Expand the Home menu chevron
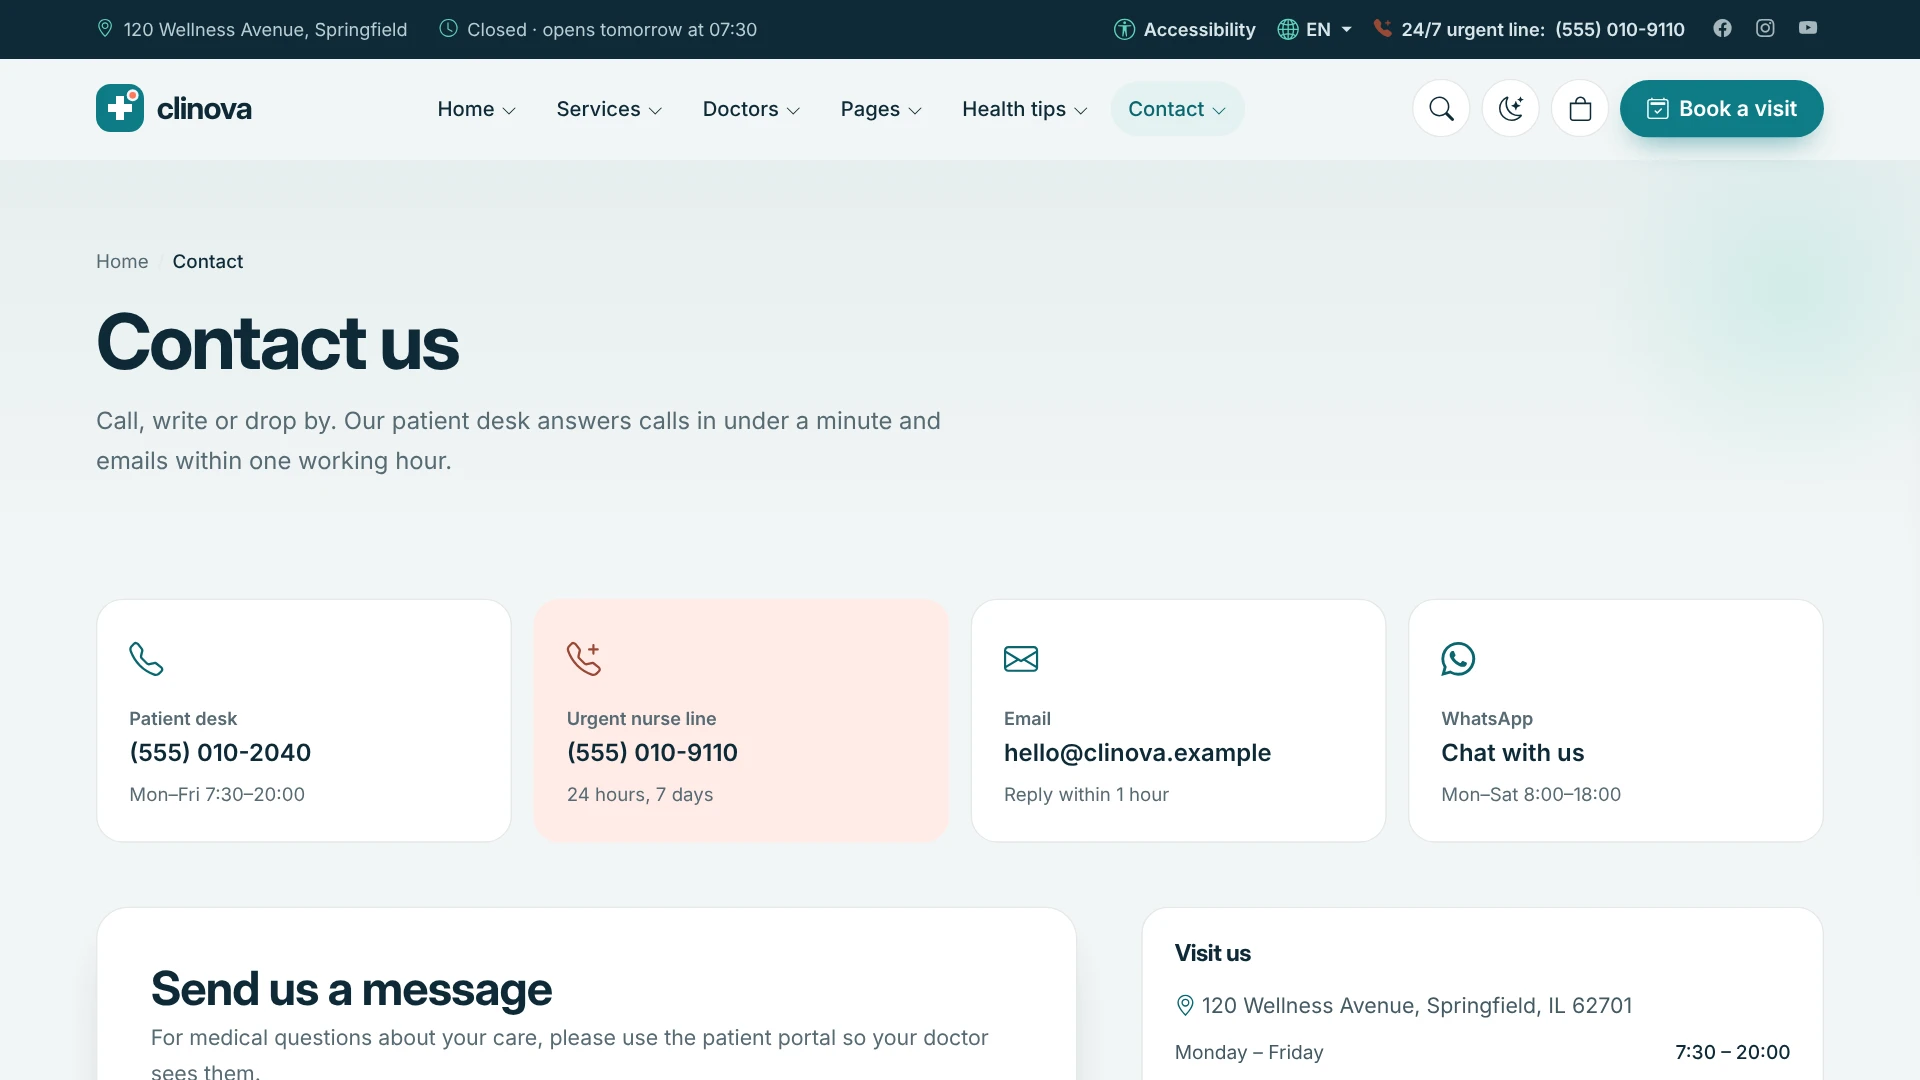The image size is (1920, 1080). pyautogui.click(x=509, y=111)
